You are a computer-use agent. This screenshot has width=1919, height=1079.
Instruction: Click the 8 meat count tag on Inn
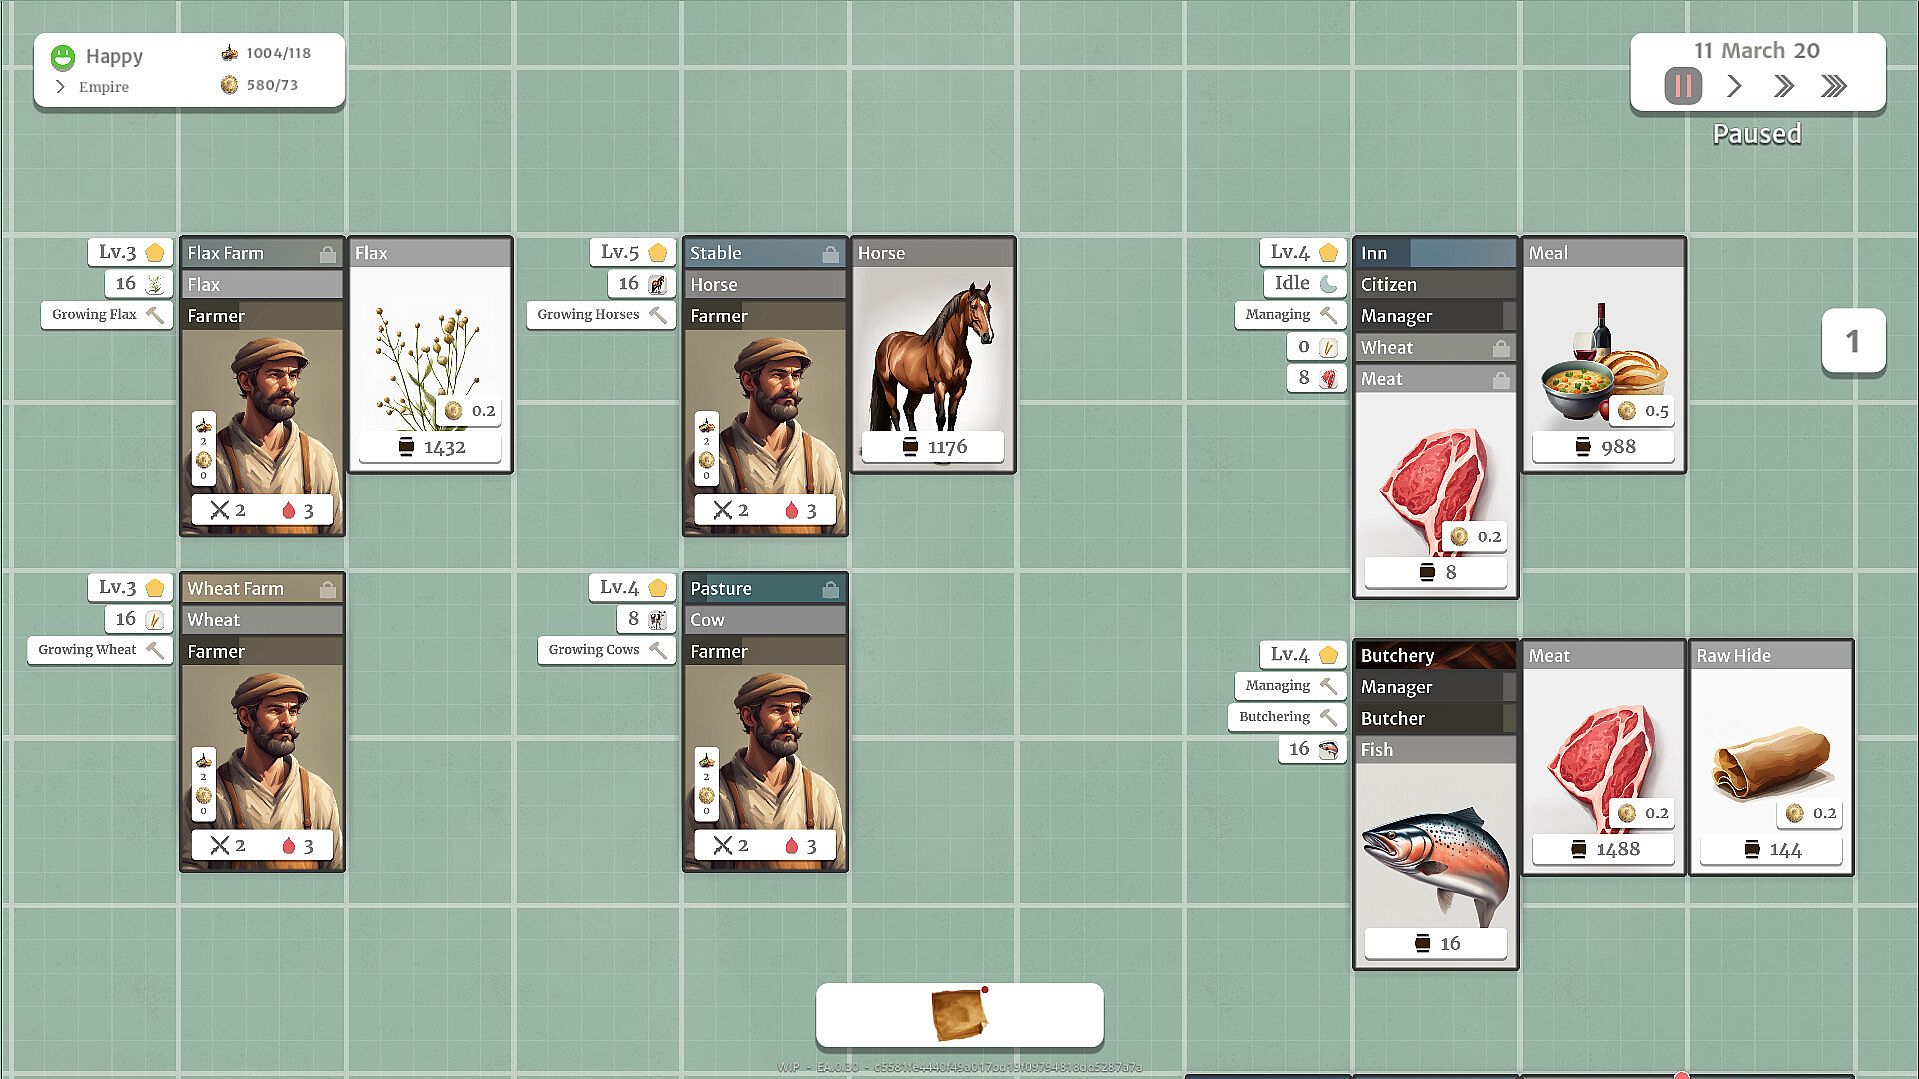(1316, 377)
